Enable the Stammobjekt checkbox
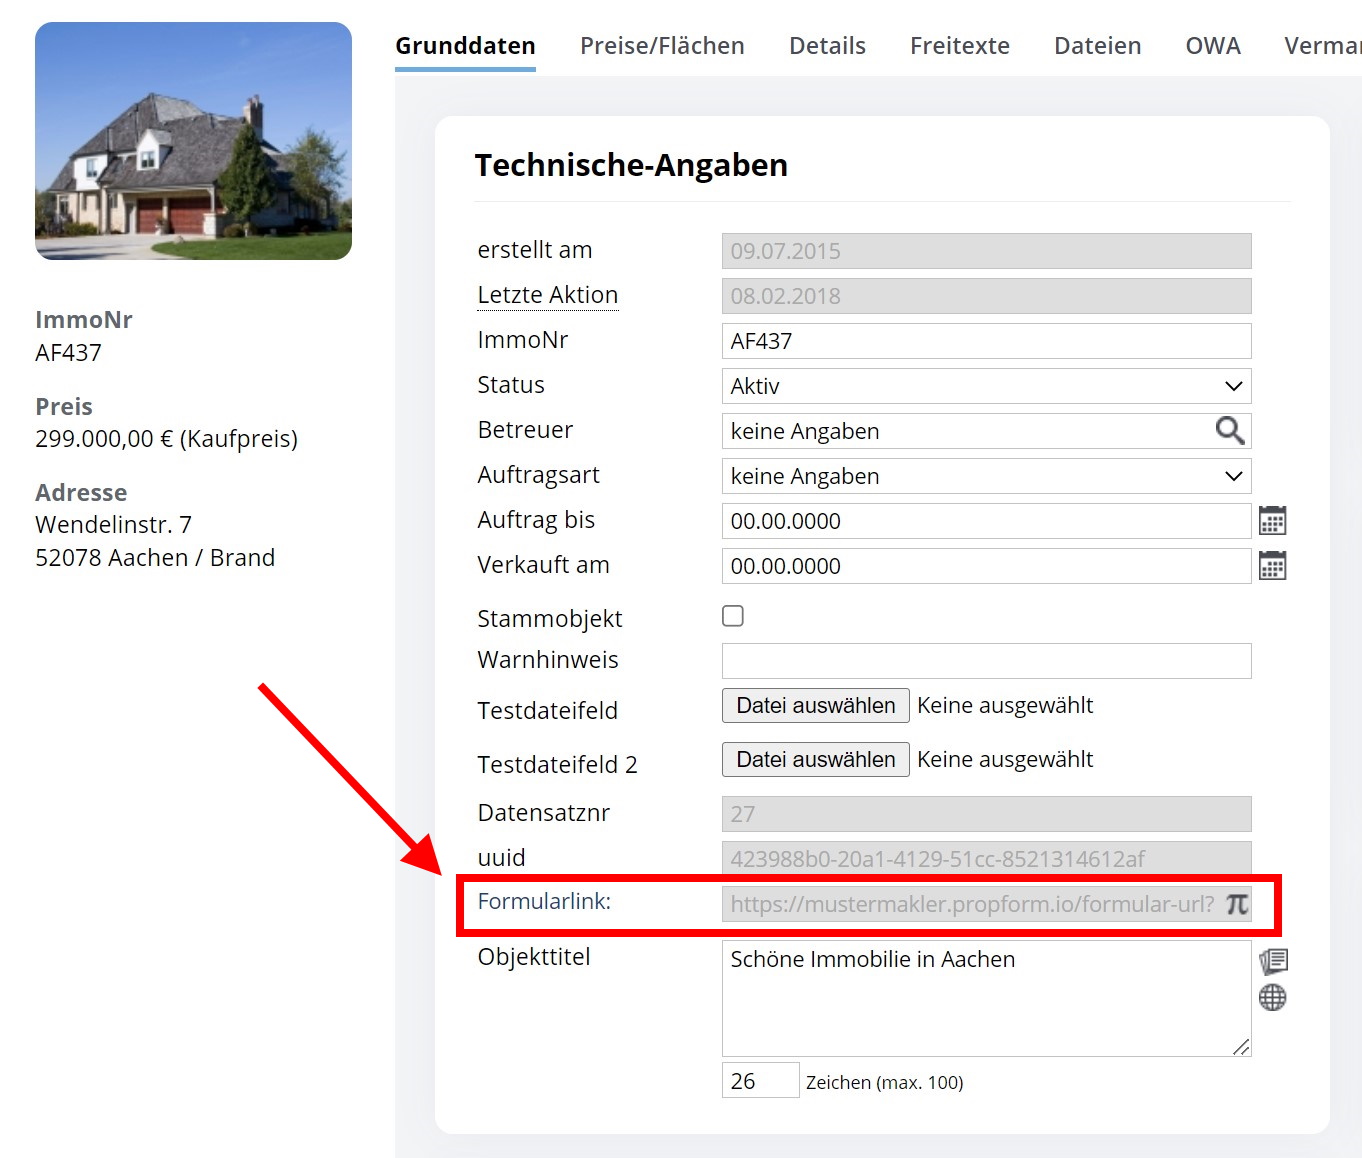Viewport: 1362px width, 1158px height. (733, 616)
